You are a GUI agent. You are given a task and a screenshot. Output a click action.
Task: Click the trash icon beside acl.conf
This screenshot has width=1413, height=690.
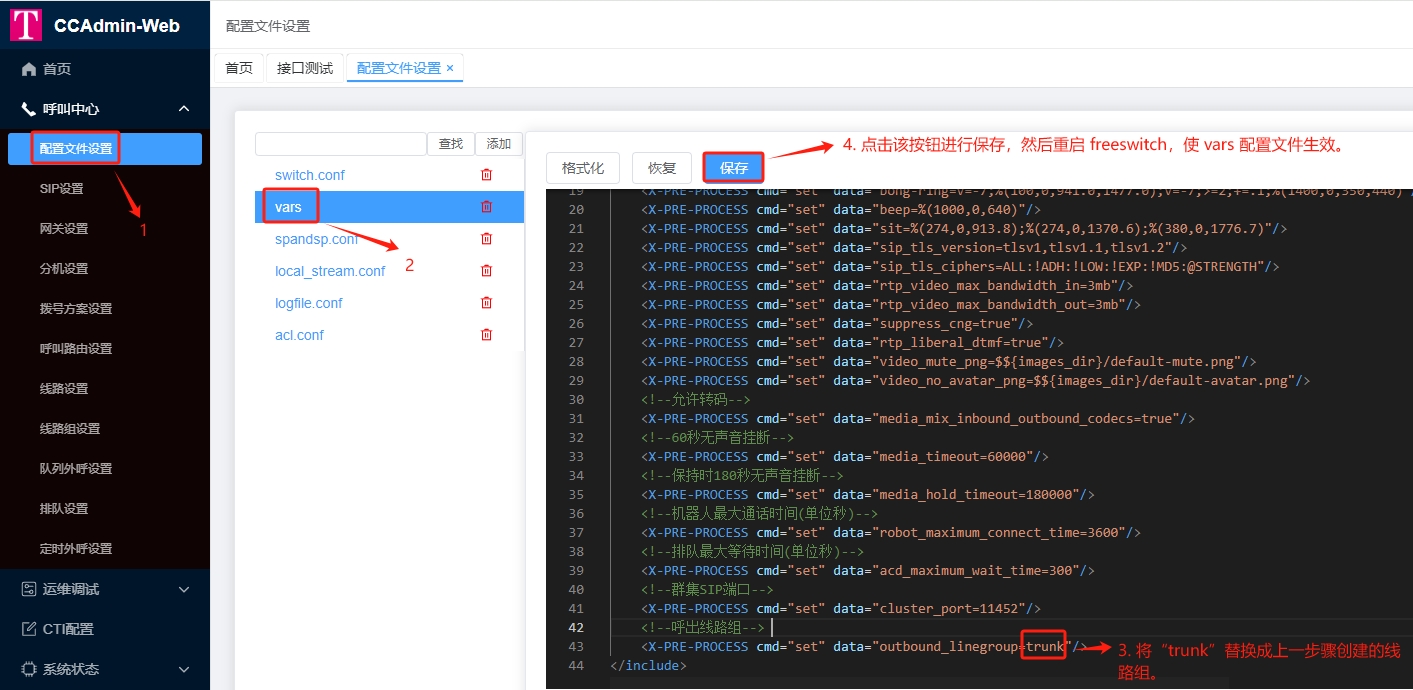coord(486,335)
